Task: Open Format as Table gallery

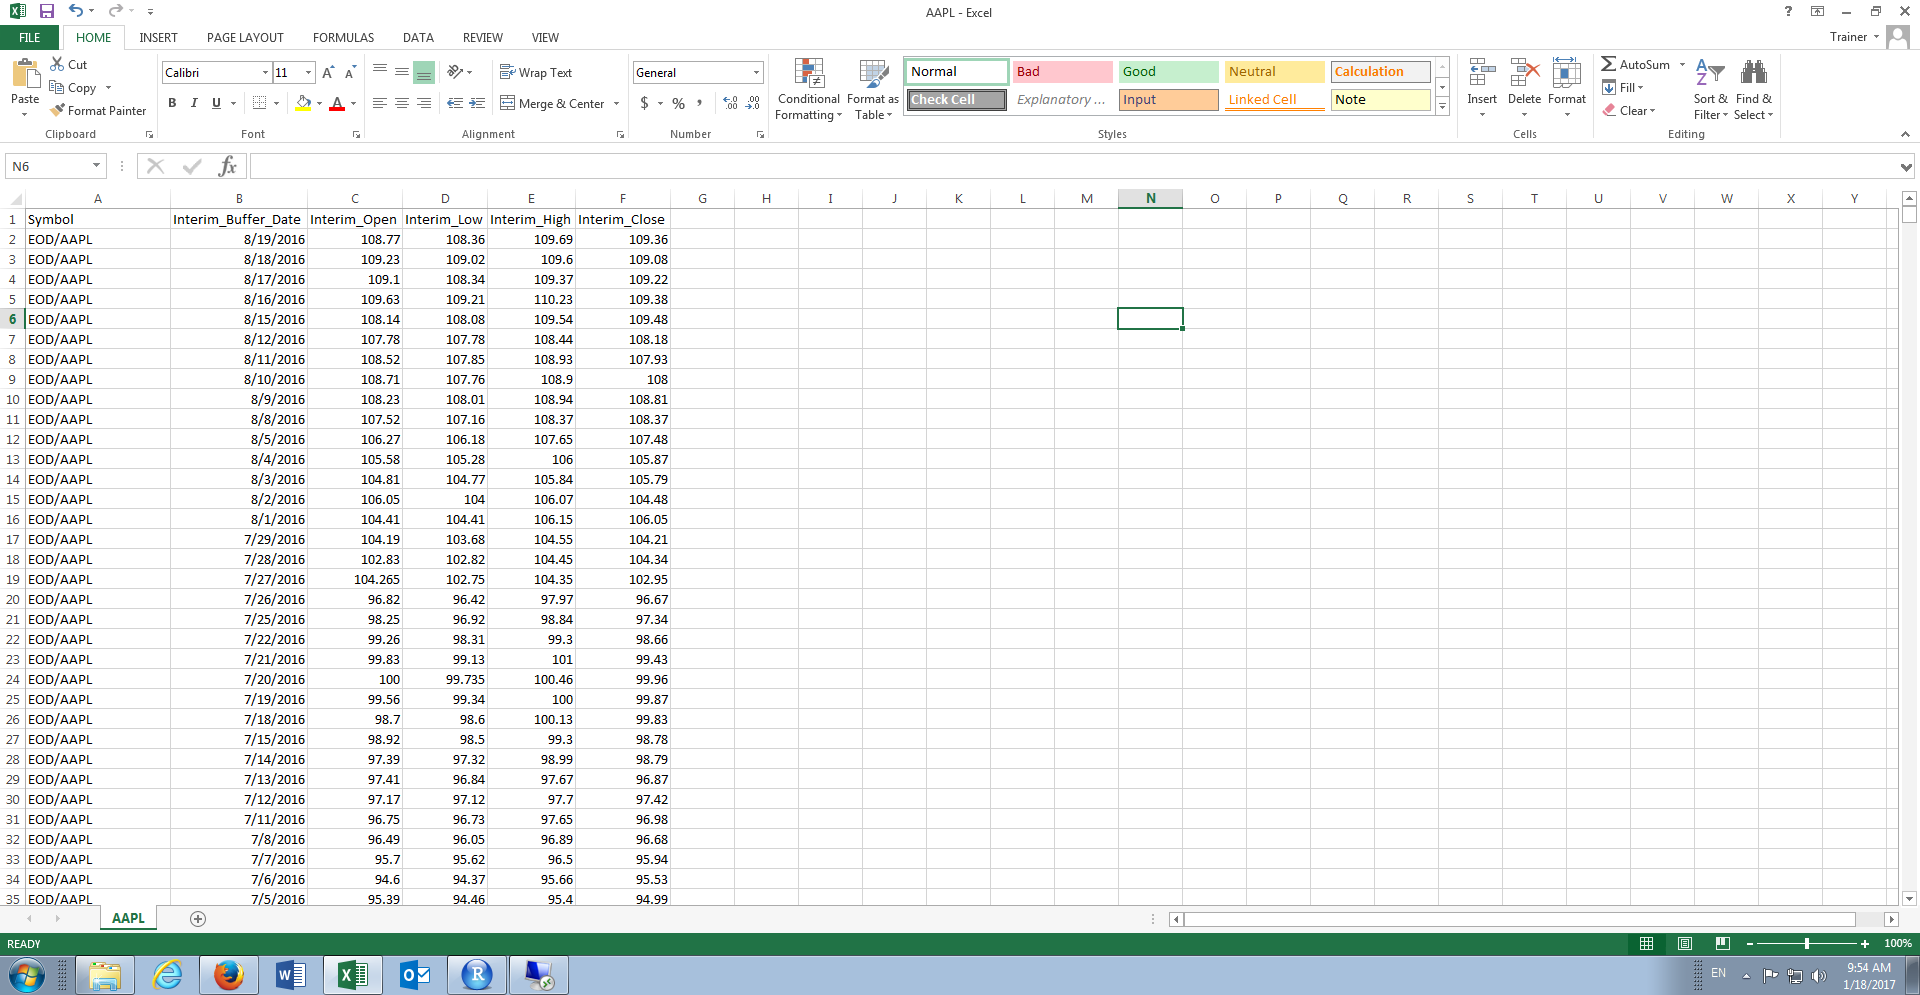Action: 873,89
